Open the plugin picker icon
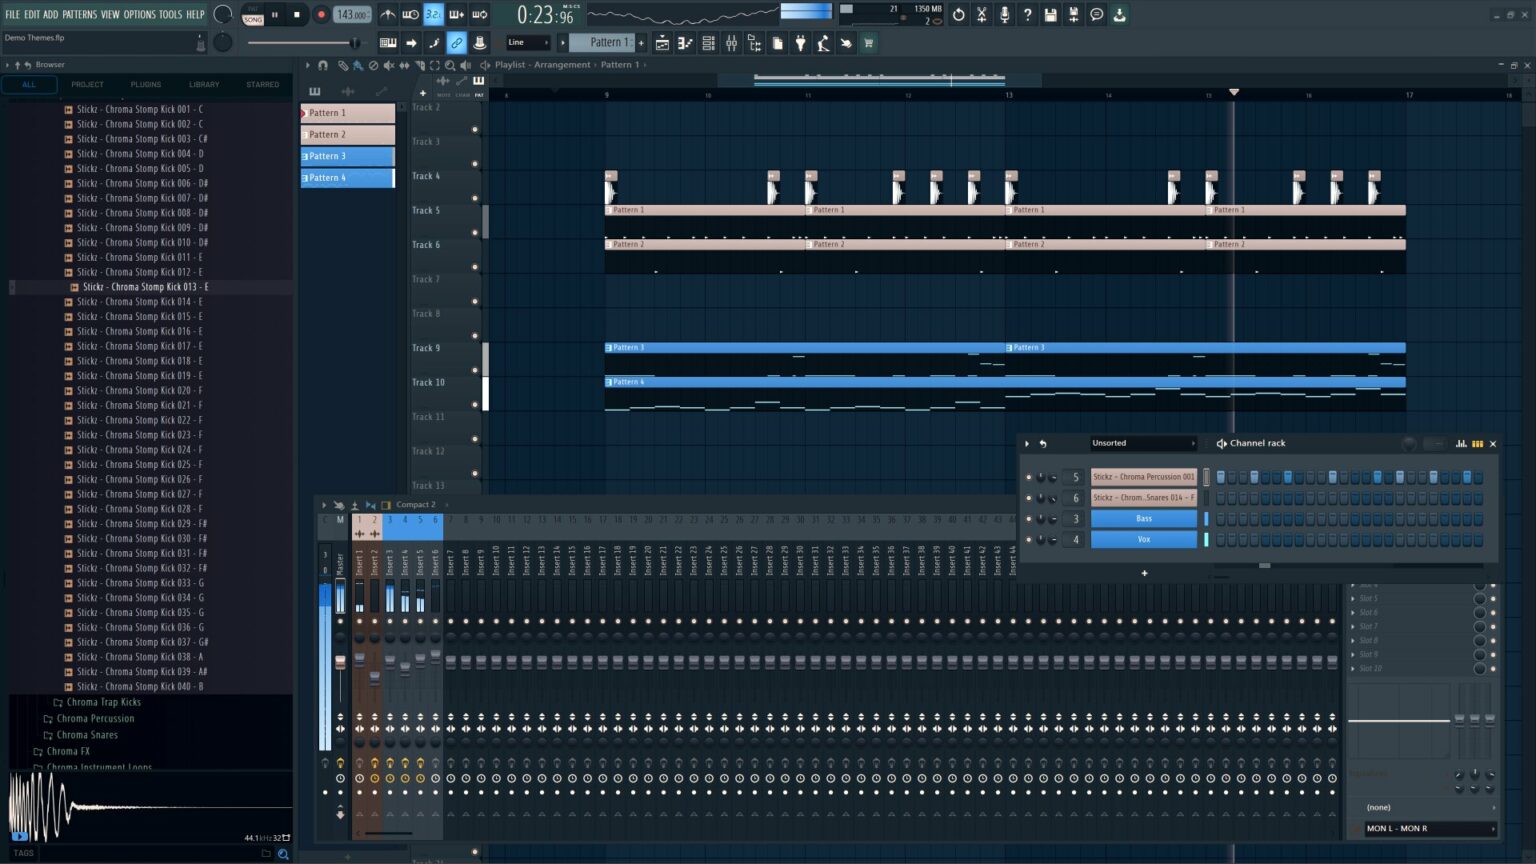The image size is (1536, 864). pos(800,42)
